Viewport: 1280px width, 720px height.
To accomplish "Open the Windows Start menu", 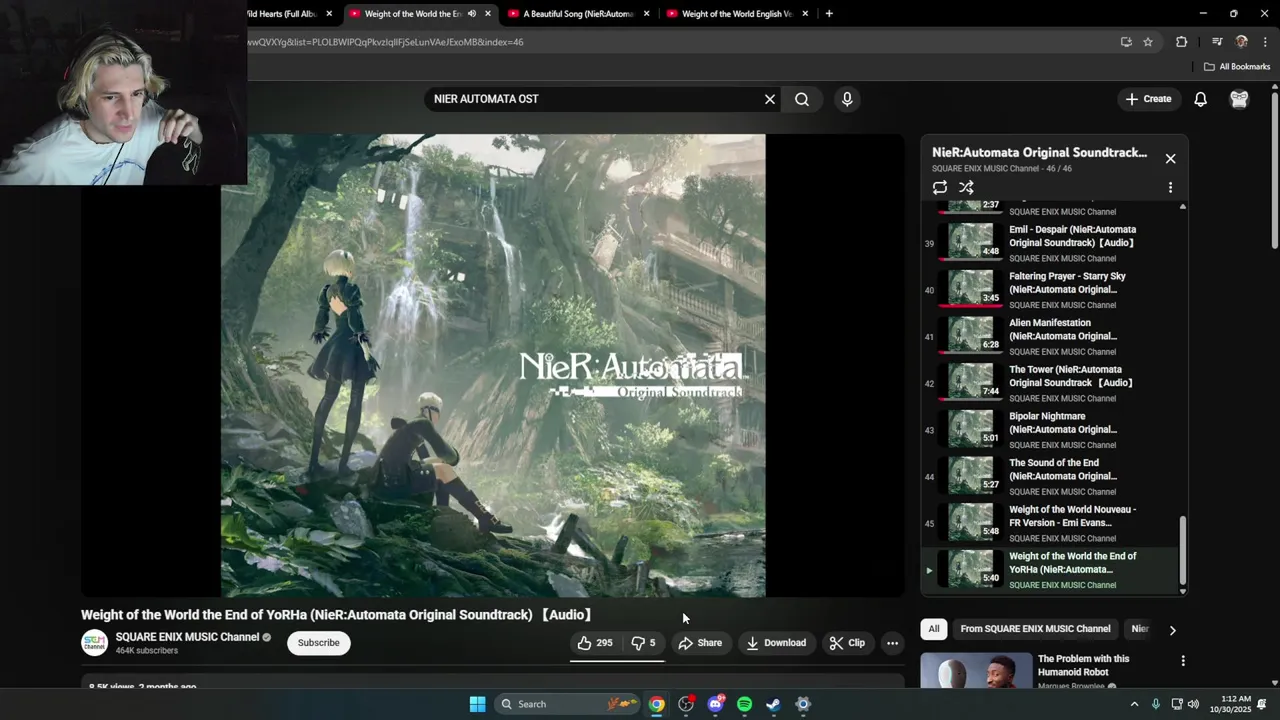I will click(x=477, y=704).
